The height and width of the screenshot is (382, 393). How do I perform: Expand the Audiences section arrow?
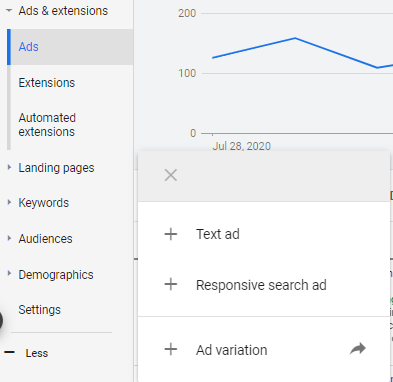point(9,238)
